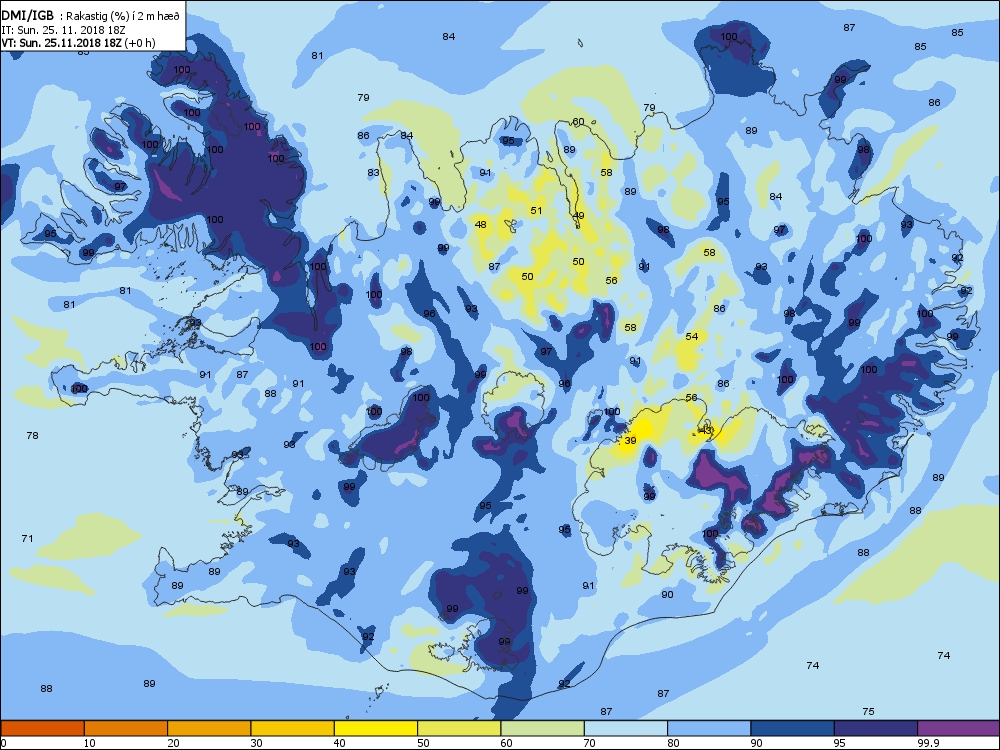1000x750 pixels.
Task: Click the indigo 95–99.9 legend swatch
Action: click(x=876, y=728)
